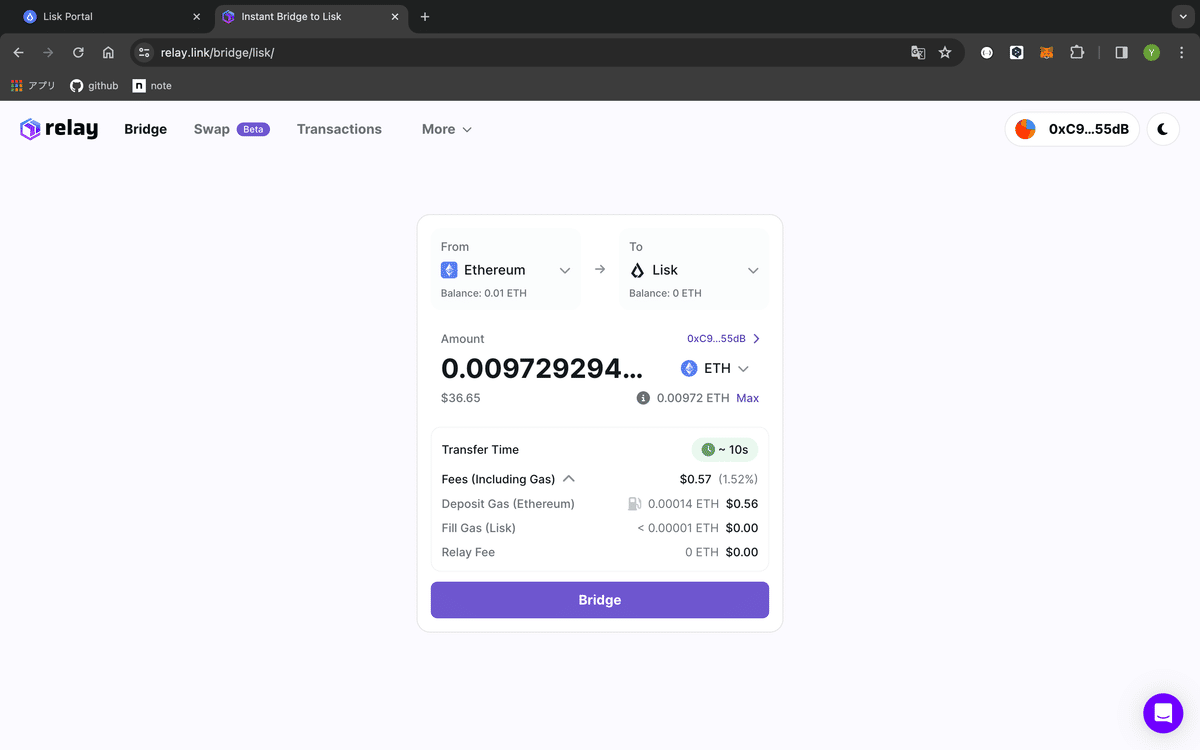This screenshot has height=750, width=1200.
Task: Reload the page
Action: pyautogui.click(x=78, y=52)
